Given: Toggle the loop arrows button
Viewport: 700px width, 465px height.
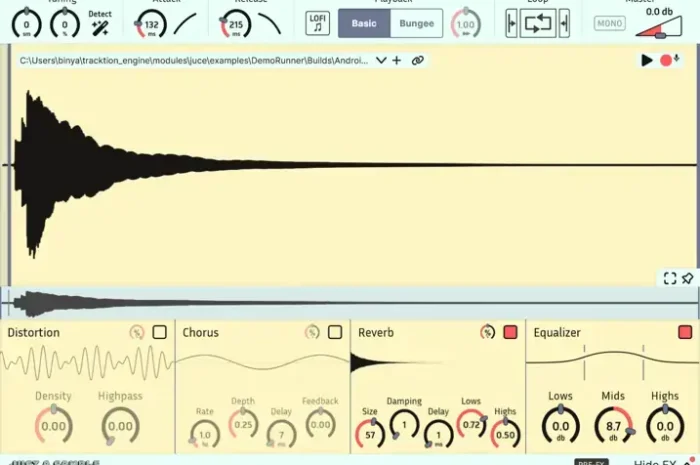Looking at the screenshot, I should tap(538, 23).
